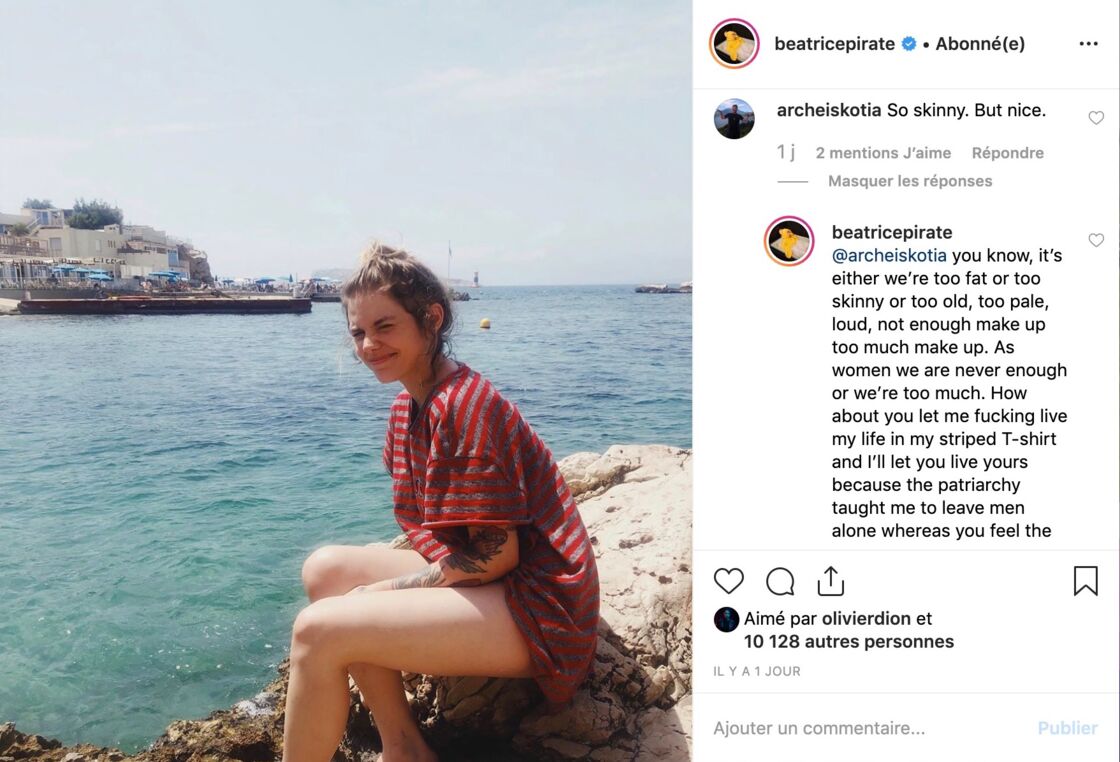Open the @archeiskotia mention link in the reply
The height and width of the screenshot is (762, 1120).
(x=889, y=256)
